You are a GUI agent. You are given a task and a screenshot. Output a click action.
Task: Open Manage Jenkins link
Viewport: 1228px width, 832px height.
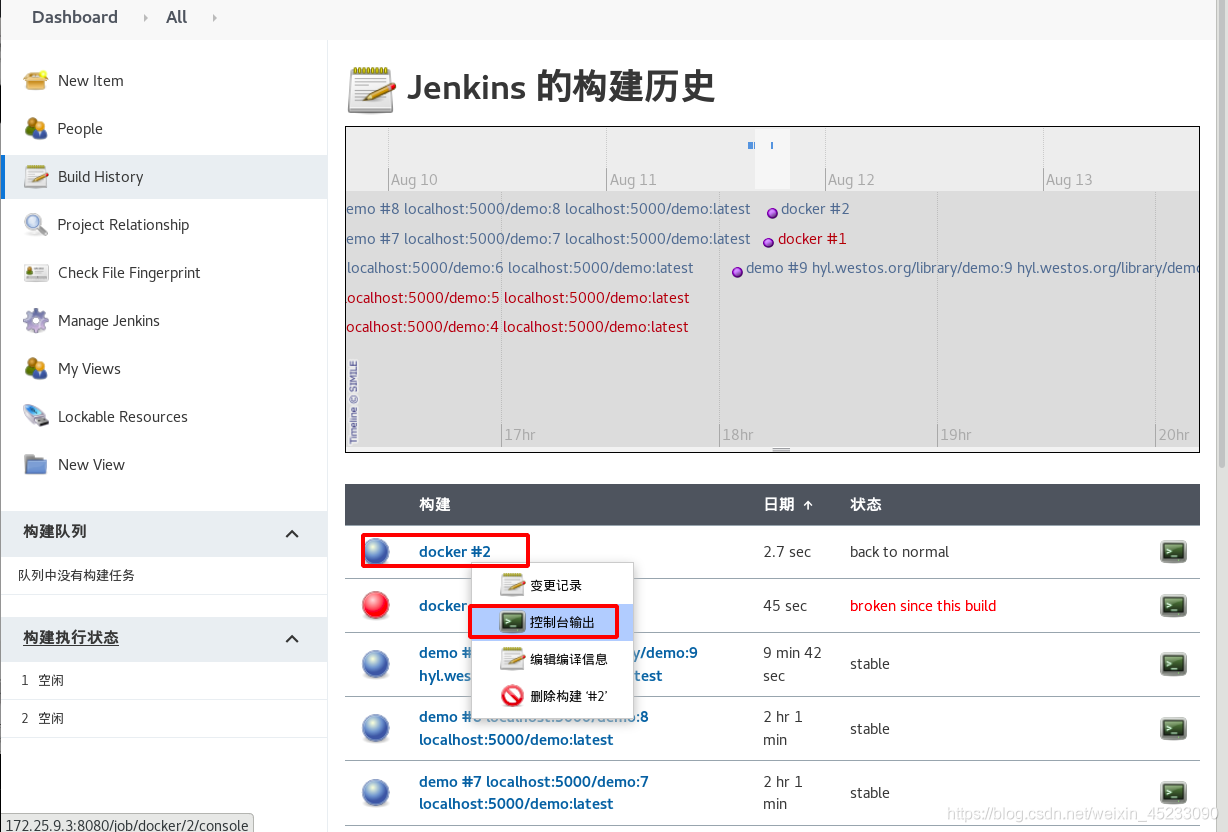pyautogui.click(x=109, y=321)
